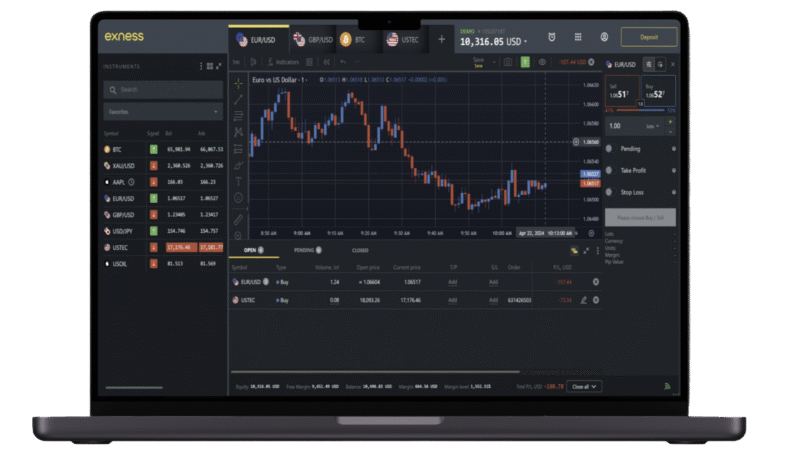The width and height of the screenshot is (800, 450).
Task: Toggle the Pending order option
Action: pyautogui.click(x=609, y=148)
